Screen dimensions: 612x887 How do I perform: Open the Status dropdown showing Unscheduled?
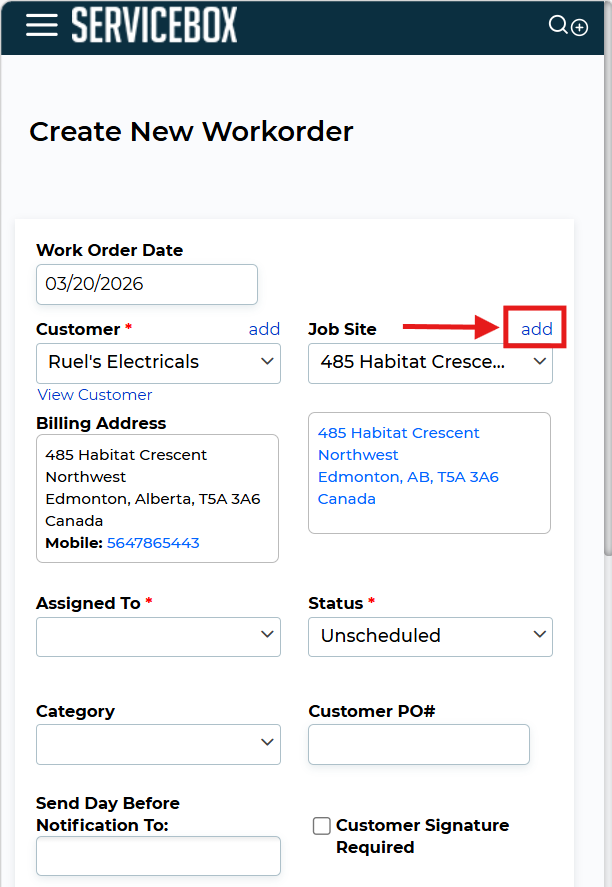(x=430, y=636)
